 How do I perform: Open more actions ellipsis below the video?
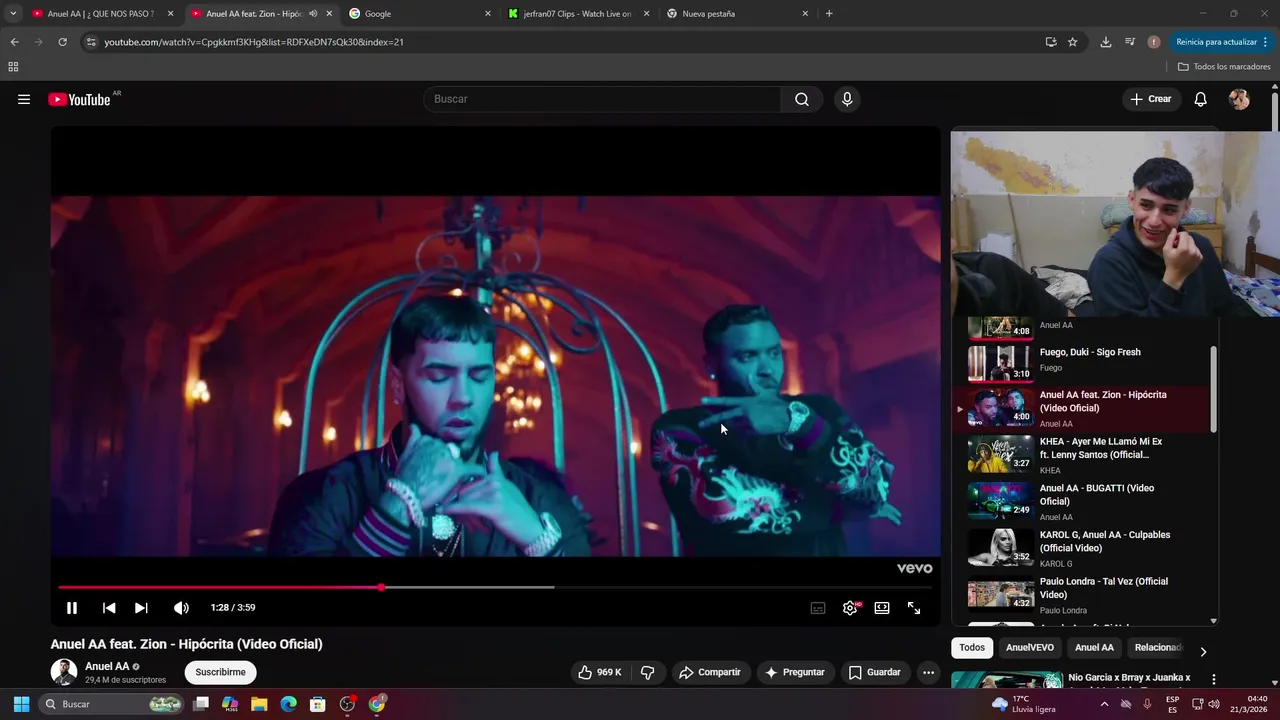(x=928, y=672)
